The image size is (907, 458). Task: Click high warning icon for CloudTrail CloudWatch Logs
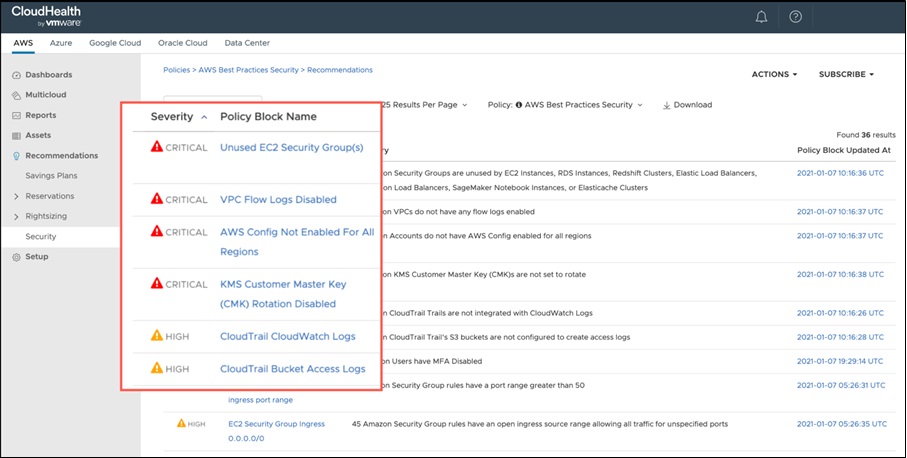click(157, 335)
